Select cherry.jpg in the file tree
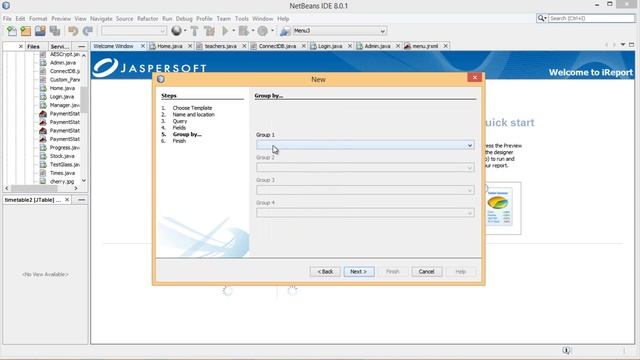This screenshot has width=640, height=360. 62,181
